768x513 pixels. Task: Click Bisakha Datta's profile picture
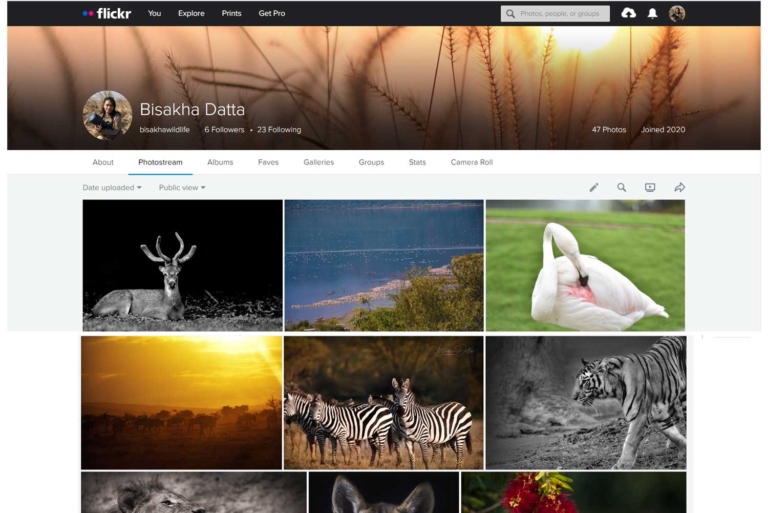107,115
